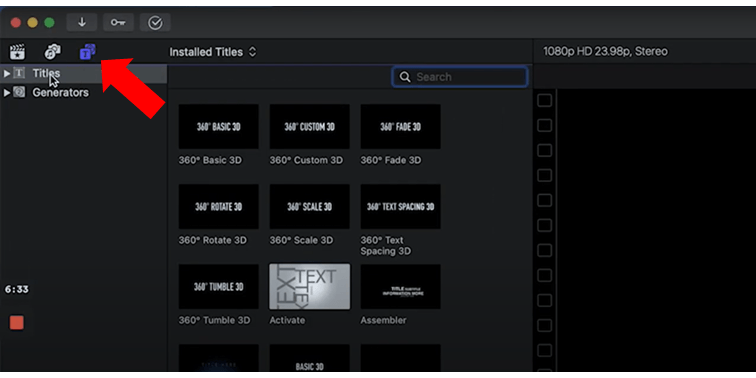This screenshot has height=378, width=756.
Task: Expand the Titles disclosure triangle
Action: pos(6,73)
